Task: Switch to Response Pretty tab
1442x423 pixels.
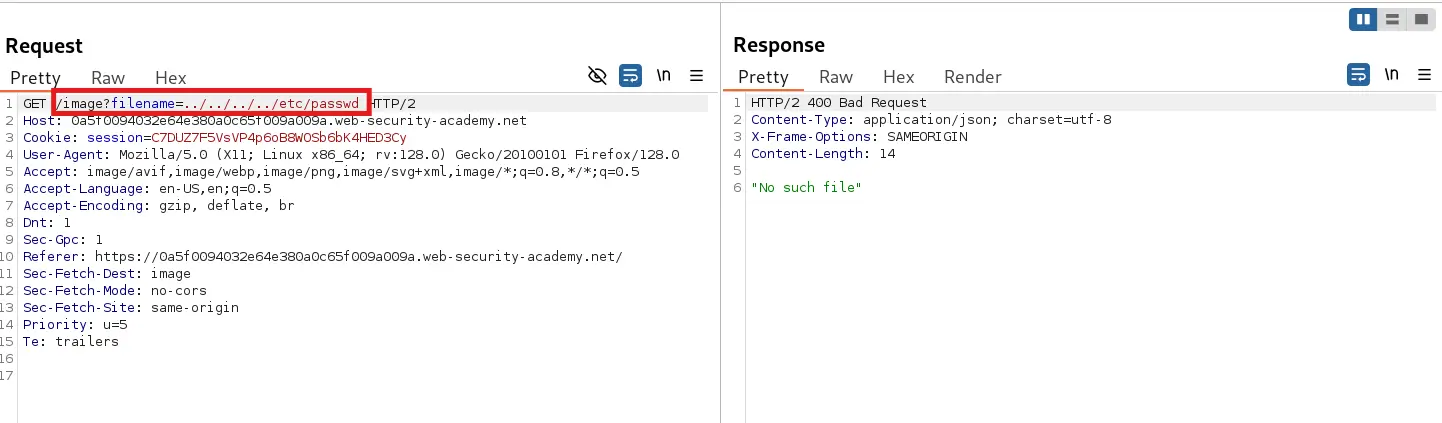Action: [x=764, y=77]
